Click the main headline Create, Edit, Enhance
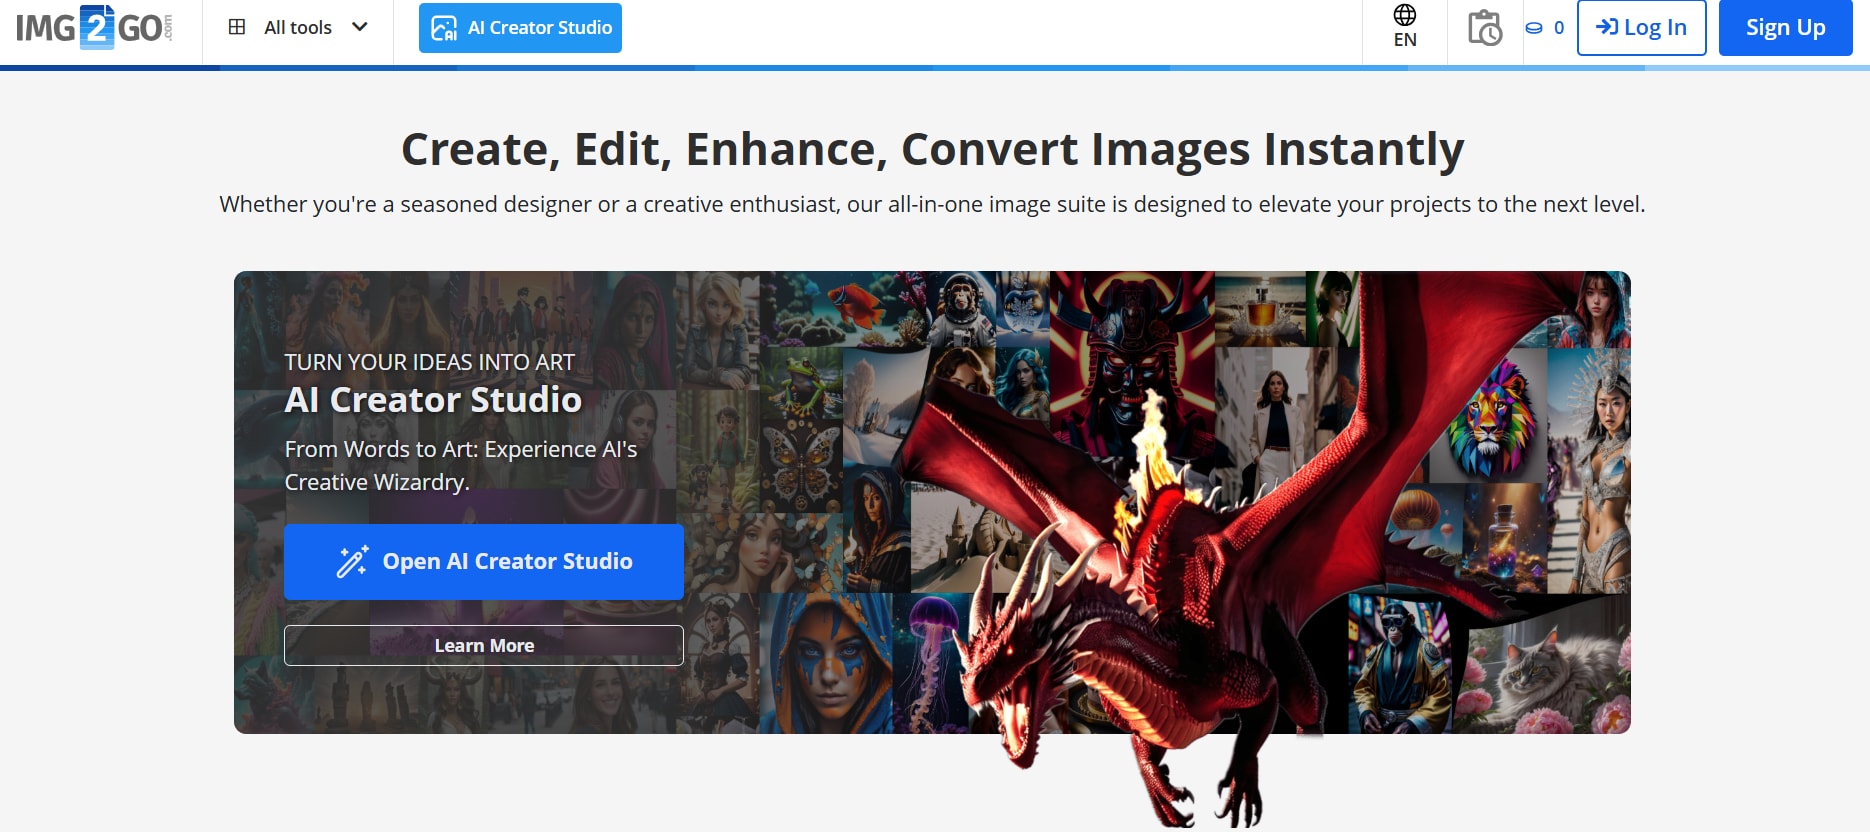The image size is (1870, 832). [933, 149]
